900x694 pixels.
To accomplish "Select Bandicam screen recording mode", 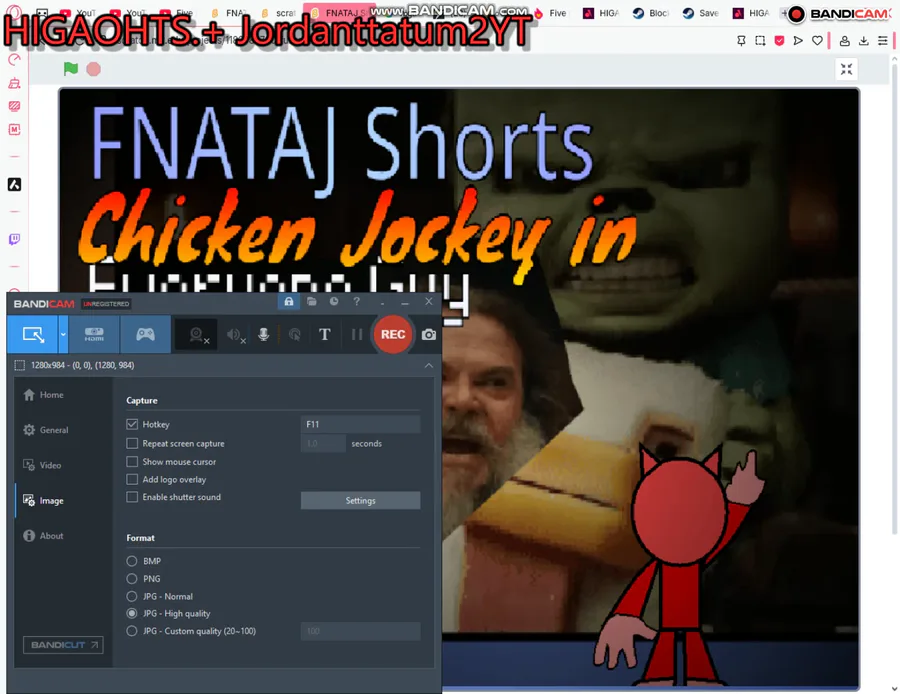I will [33, 334].
